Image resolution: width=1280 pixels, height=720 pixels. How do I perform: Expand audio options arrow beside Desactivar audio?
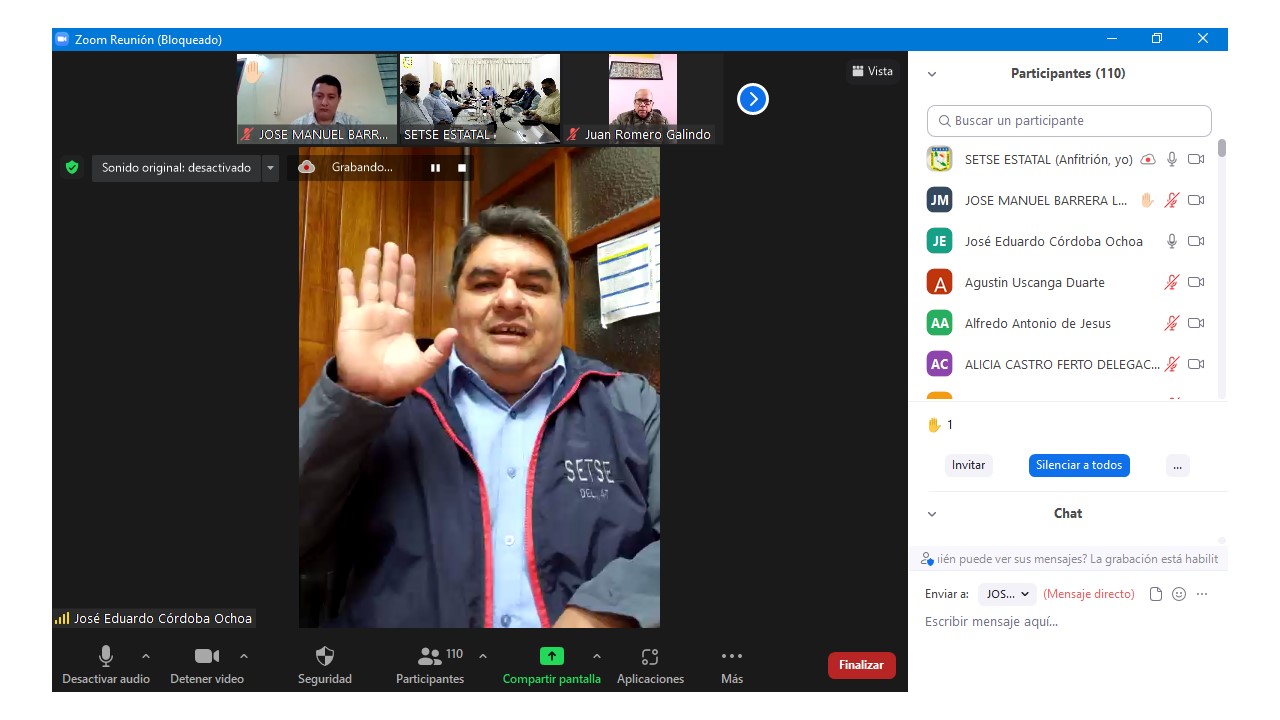coord(146,656)
